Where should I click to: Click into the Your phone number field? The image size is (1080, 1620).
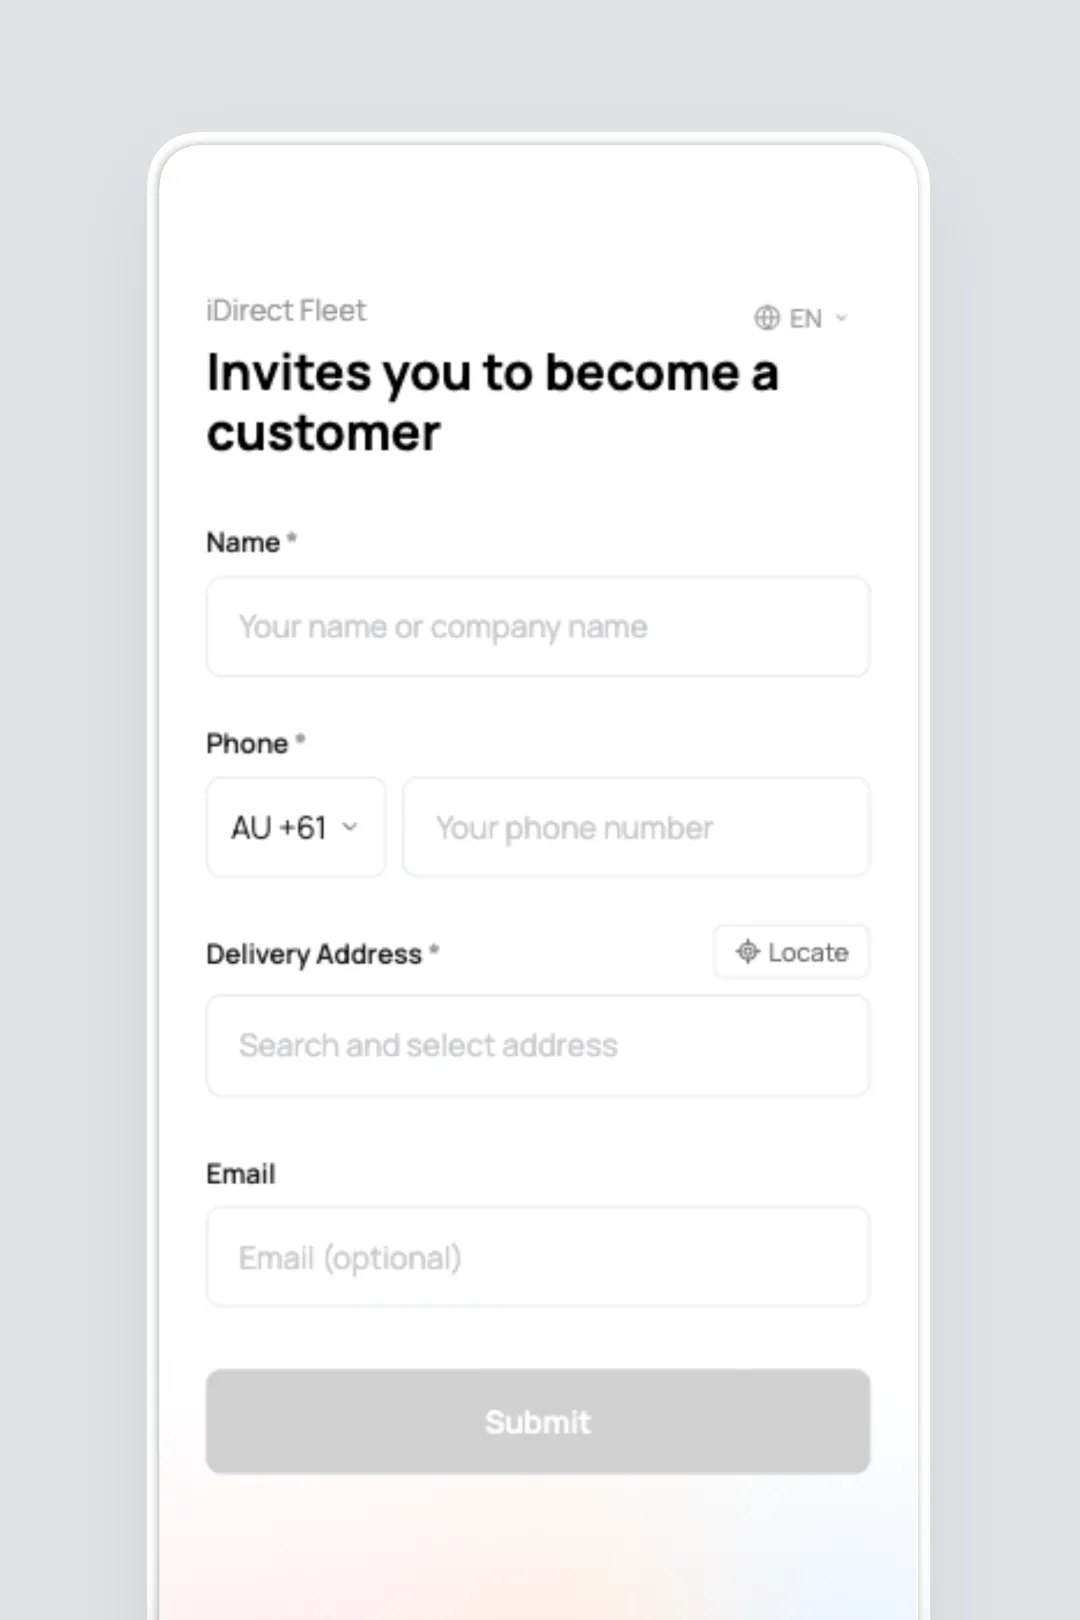click(x=636, y=828)
